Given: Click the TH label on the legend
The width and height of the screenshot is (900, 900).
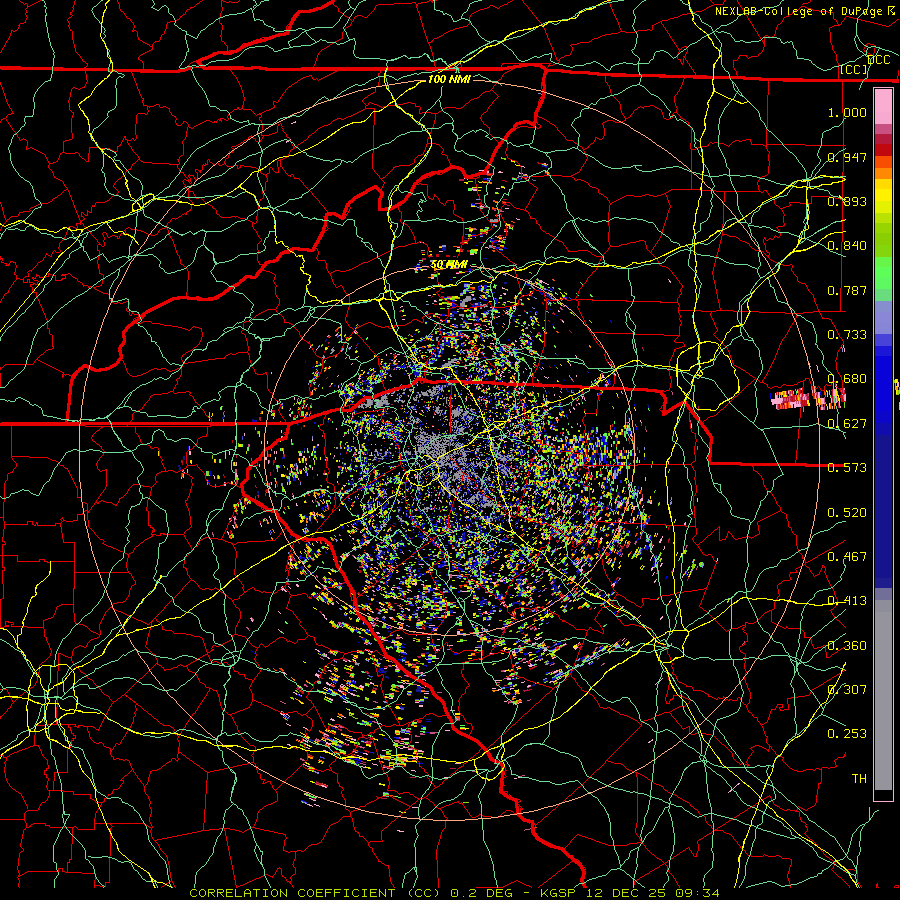Looking at the screenshot, I should (859, 779).
